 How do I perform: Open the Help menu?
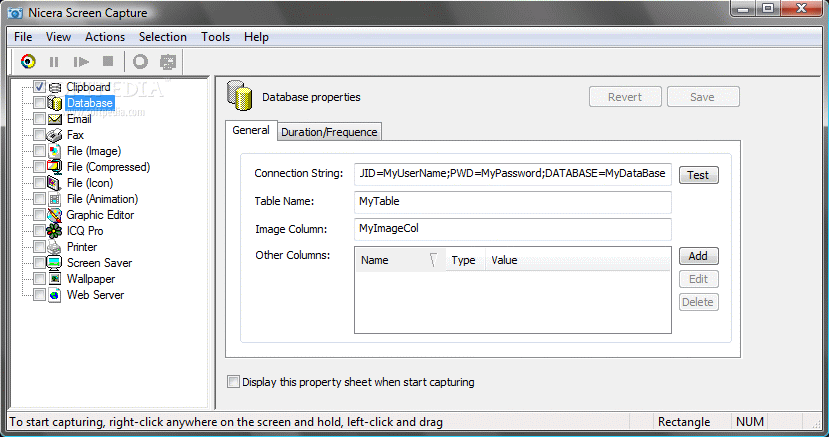[x=256, y=37]
